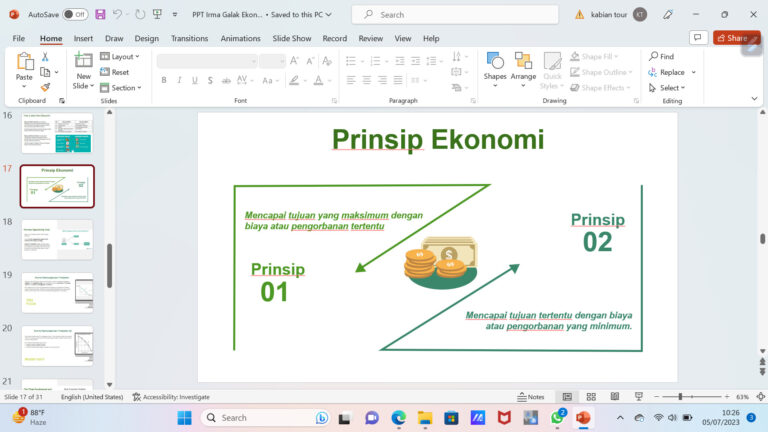Open the Transitions tab

[189, 38]
